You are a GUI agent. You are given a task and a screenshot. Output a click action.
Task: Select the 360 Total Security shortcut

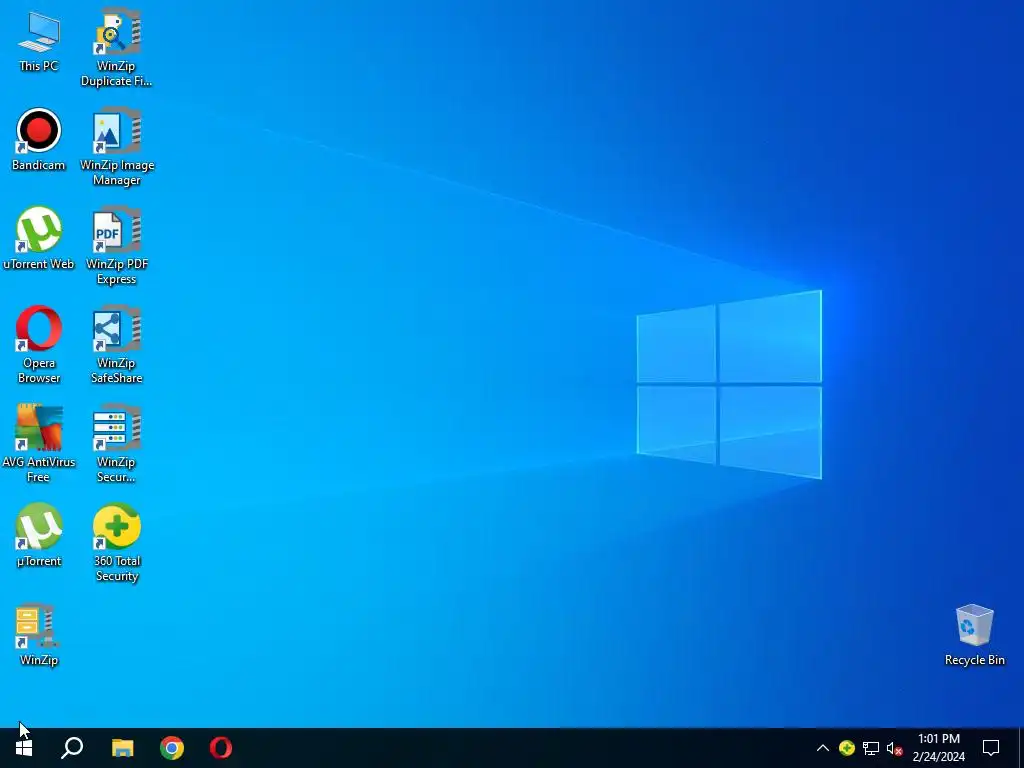click(x=116, y=543)
